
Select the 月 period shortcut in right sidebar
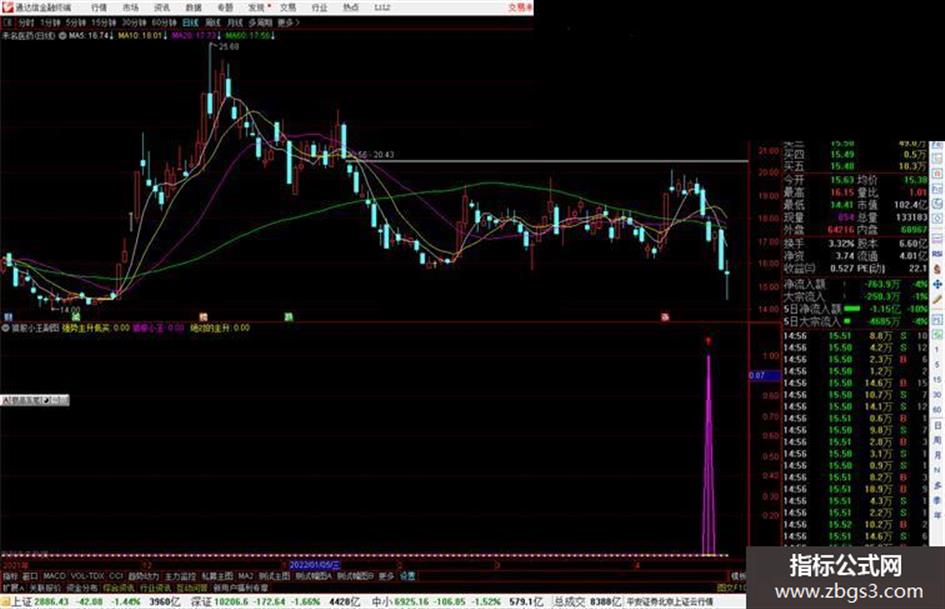point(937,455)
